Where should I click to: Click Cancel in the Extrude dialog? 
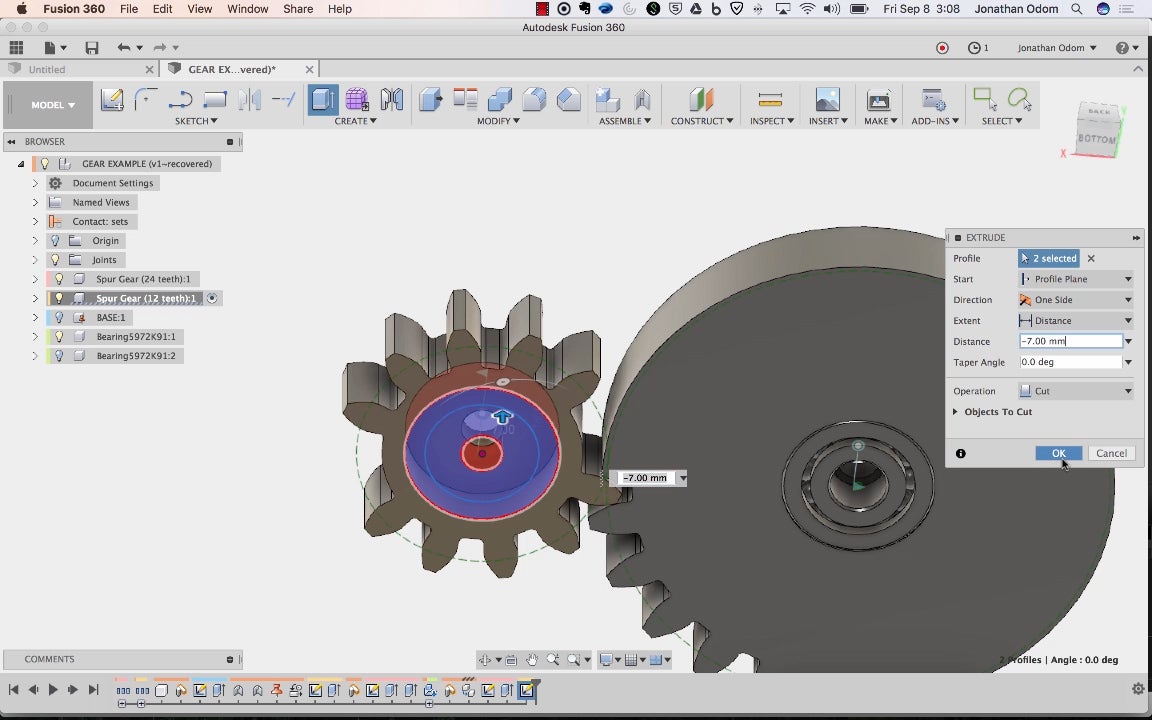[1111, 453]
